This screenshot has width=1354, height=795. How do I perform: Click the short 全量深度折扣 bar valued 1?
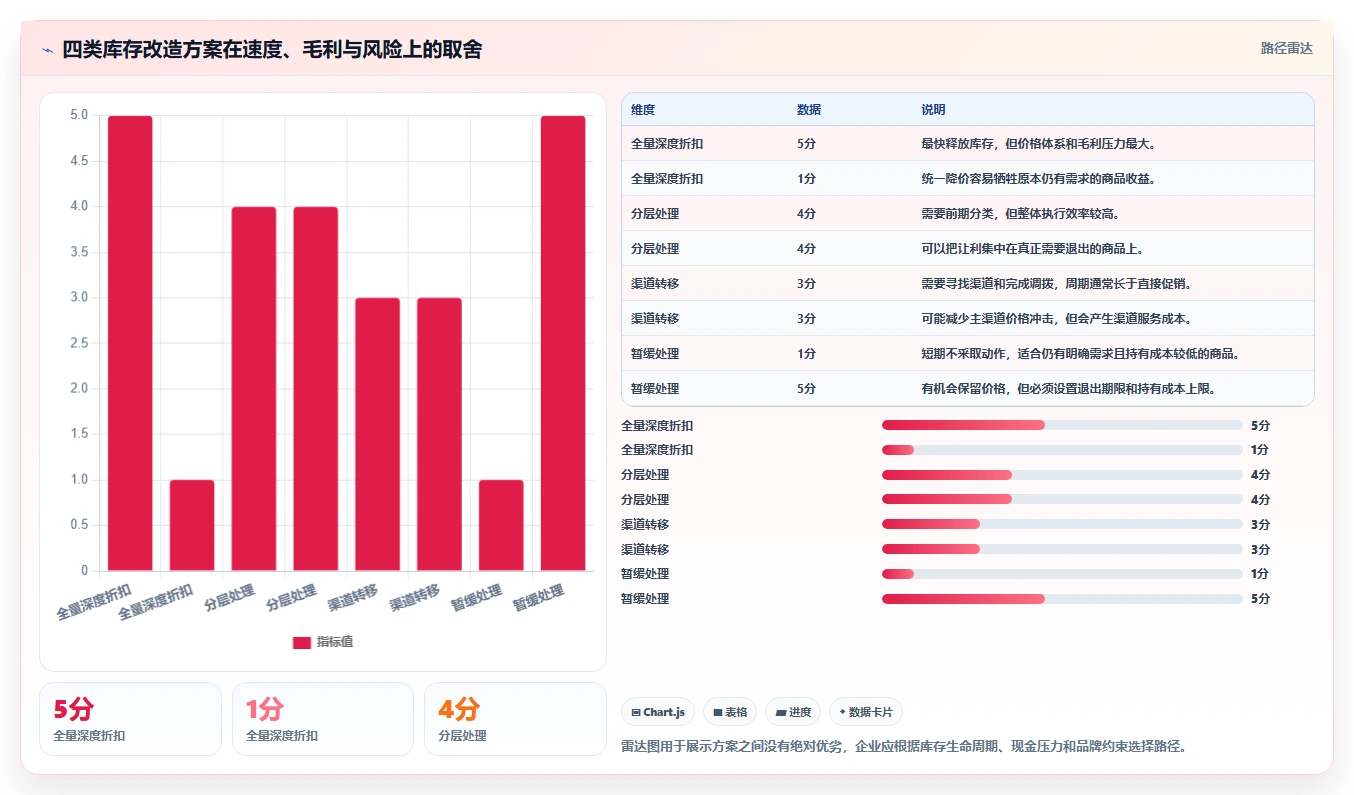192,525
